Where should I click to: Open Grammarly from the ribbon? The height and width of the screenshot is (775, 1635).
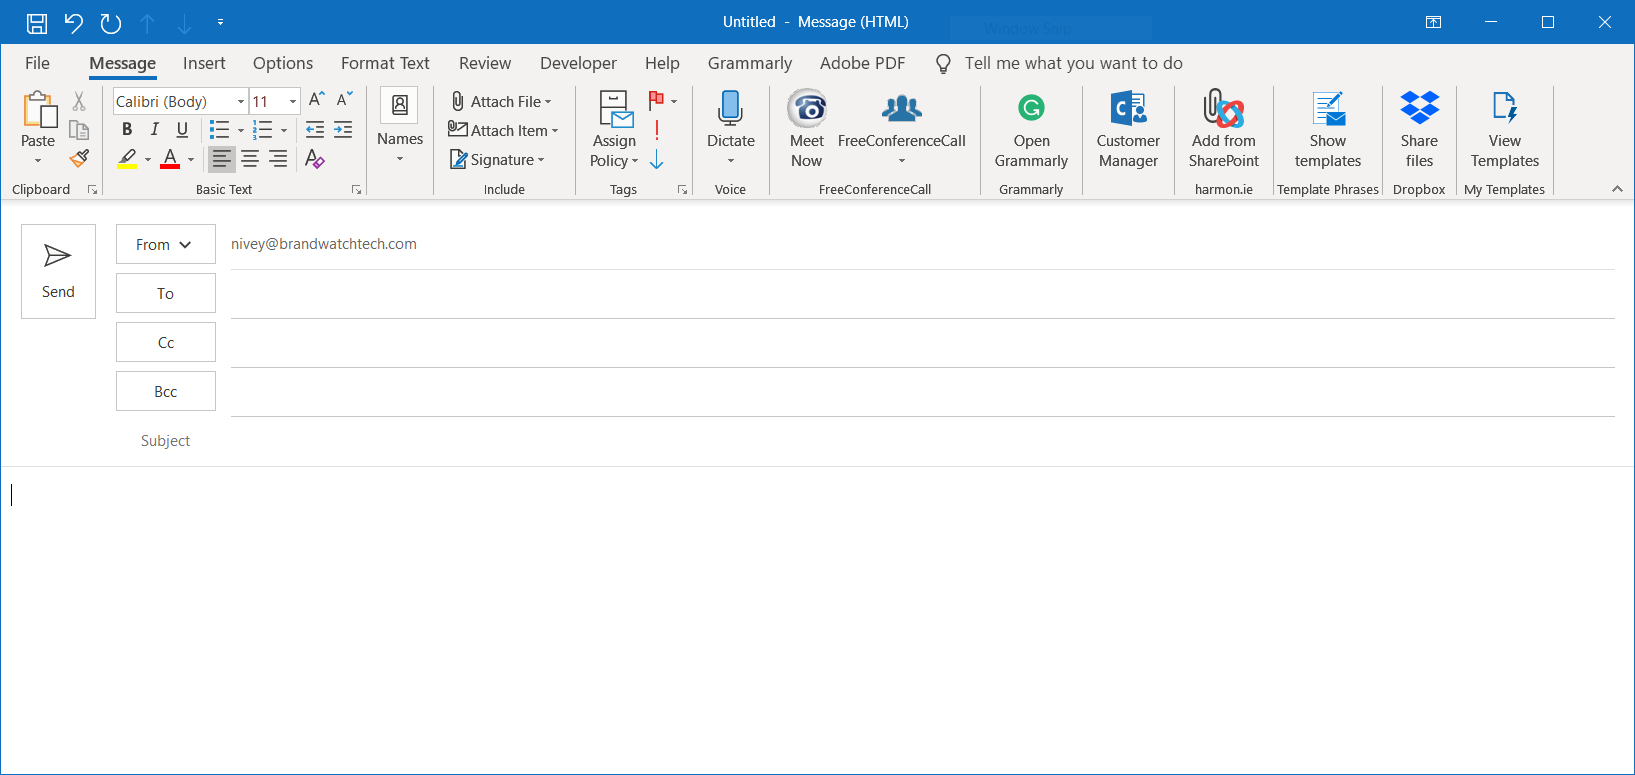coord(1031,130)
